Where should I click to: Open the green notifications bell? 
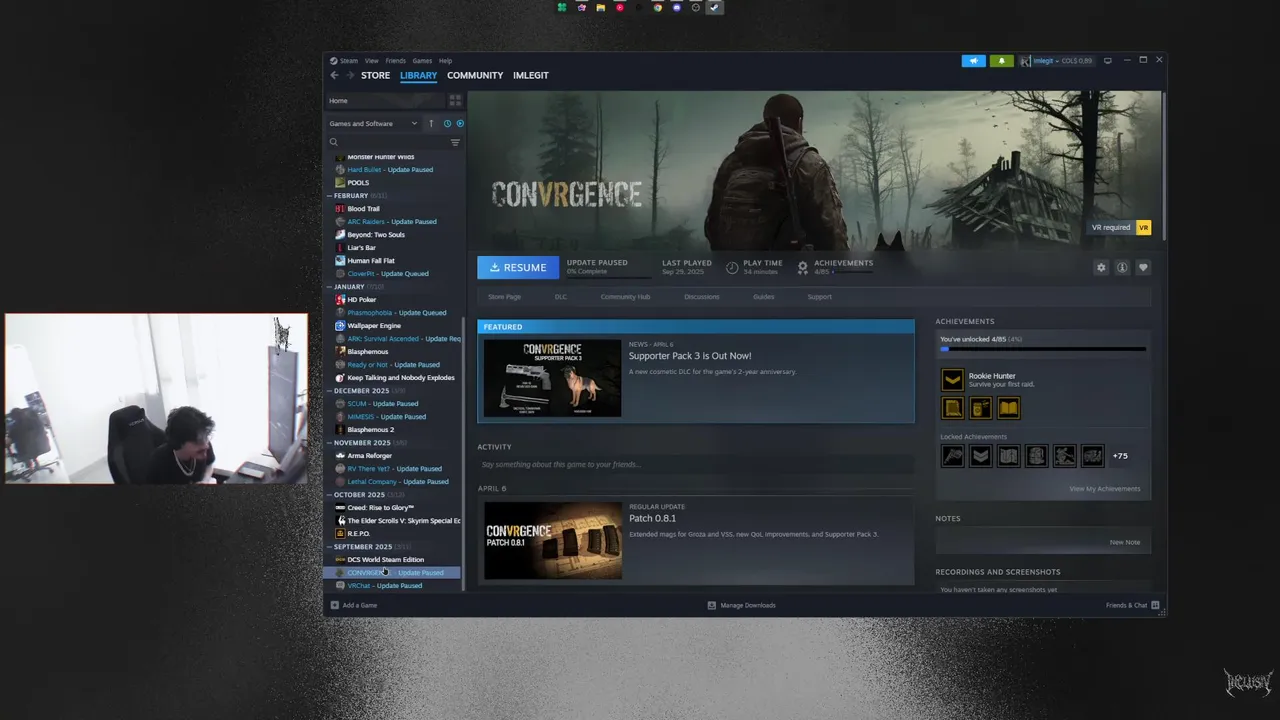(x=1001, y=61)
